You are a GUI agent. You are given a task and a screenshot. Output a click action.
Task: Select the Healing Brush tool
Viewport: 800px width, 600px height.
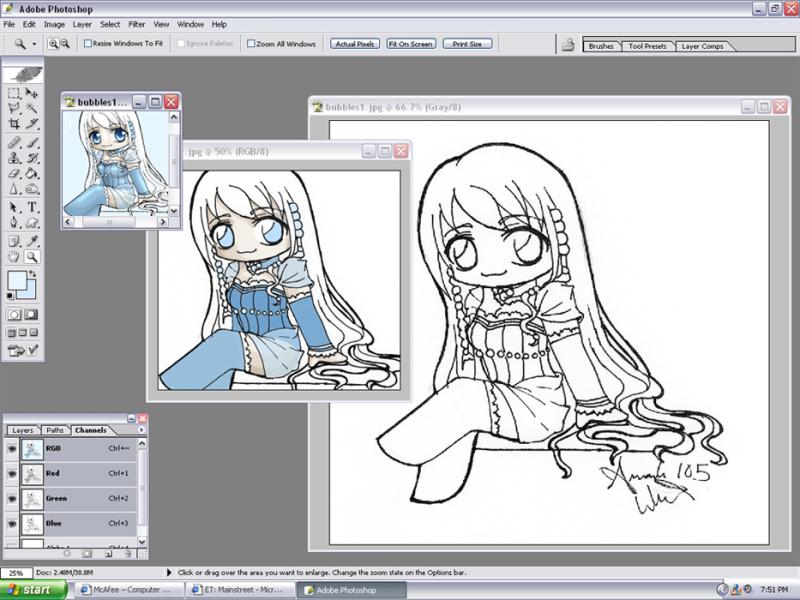(x=14, y=143)
